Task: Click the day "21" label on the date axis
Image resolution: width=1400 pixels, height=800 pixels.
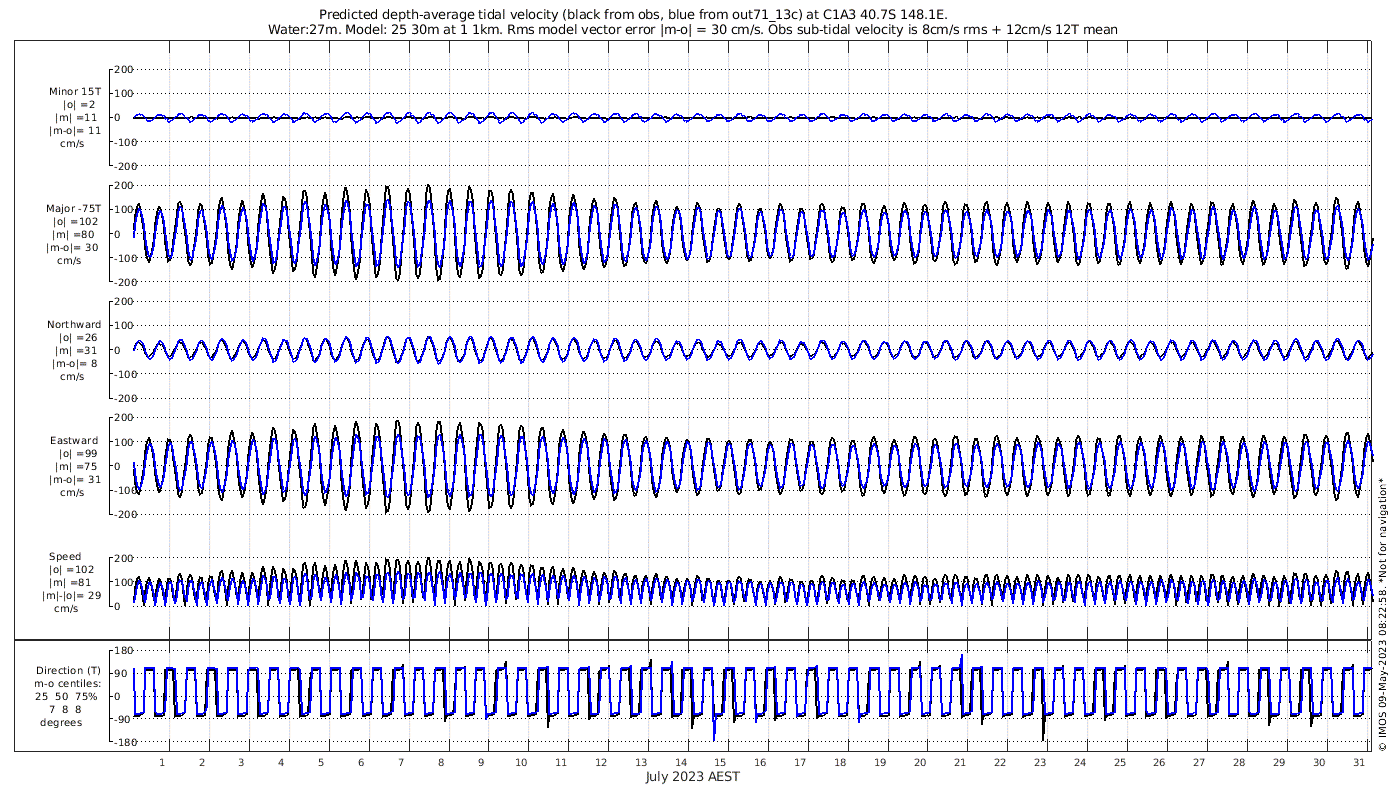Action: tap(960, 762)
